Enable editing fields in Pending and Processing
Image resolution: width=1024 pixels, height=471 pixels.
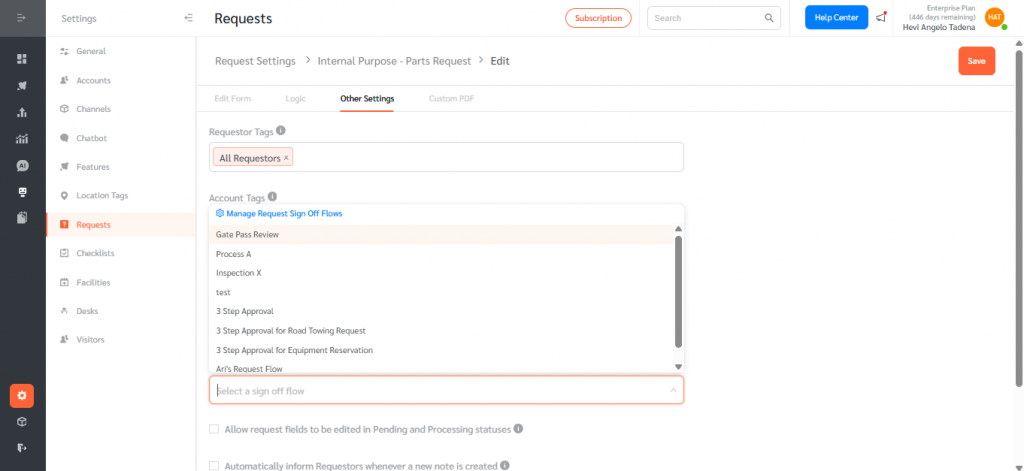click(214, 429)
